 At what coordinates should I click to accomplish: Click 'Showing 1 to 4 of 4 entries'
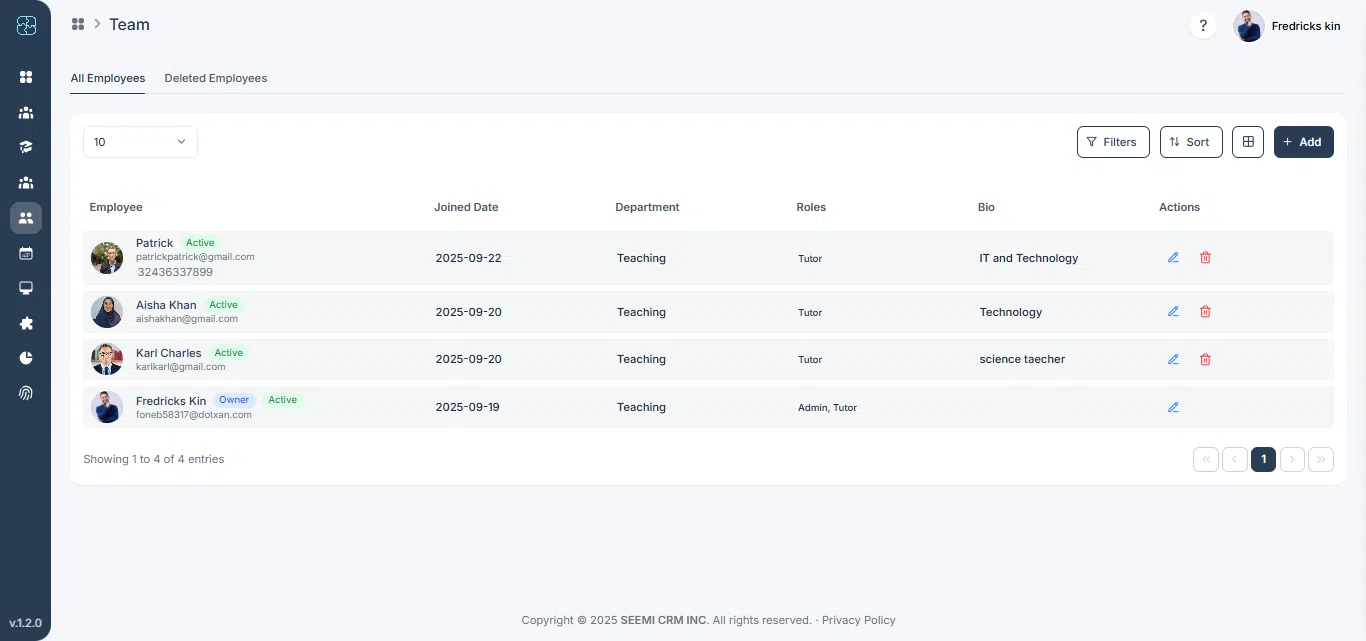pos(154,459)
